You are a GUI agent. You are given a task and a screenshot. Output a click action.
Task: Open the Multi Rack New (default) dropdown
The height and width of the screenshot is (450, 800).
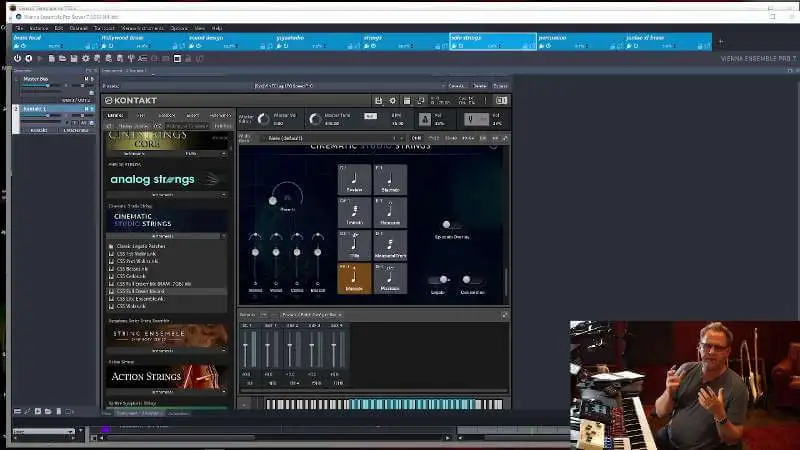click(334, 138)
